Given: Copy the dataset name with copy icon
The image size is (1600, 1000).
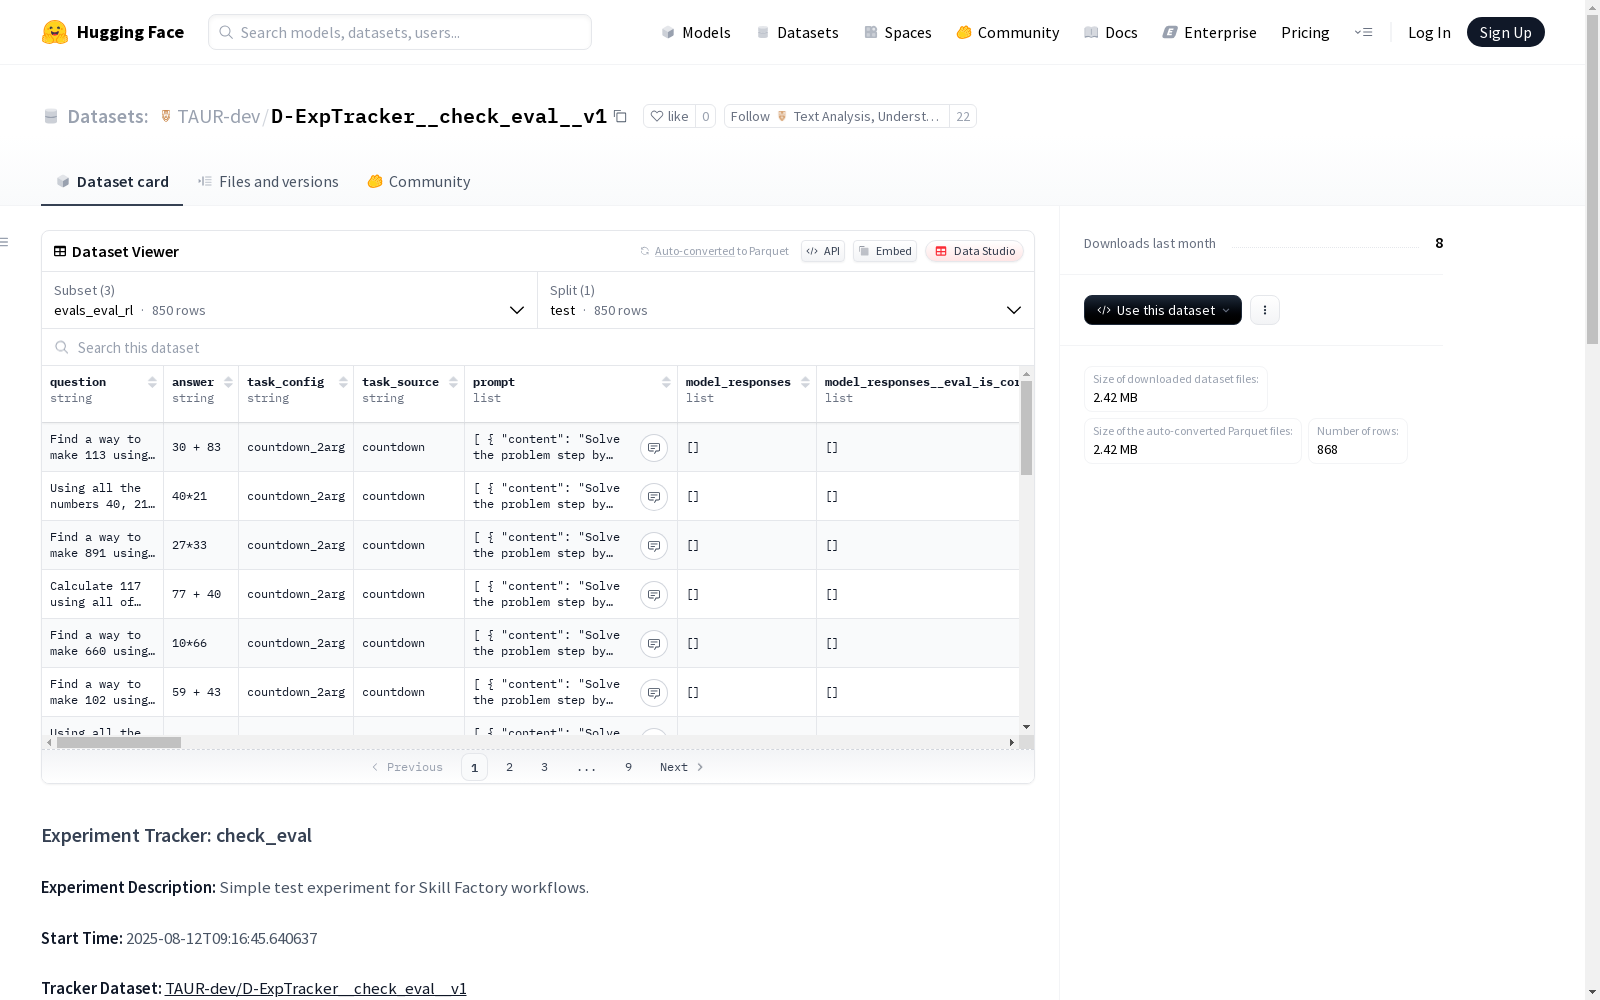Looking at the screenshot, I should (620, 116).
